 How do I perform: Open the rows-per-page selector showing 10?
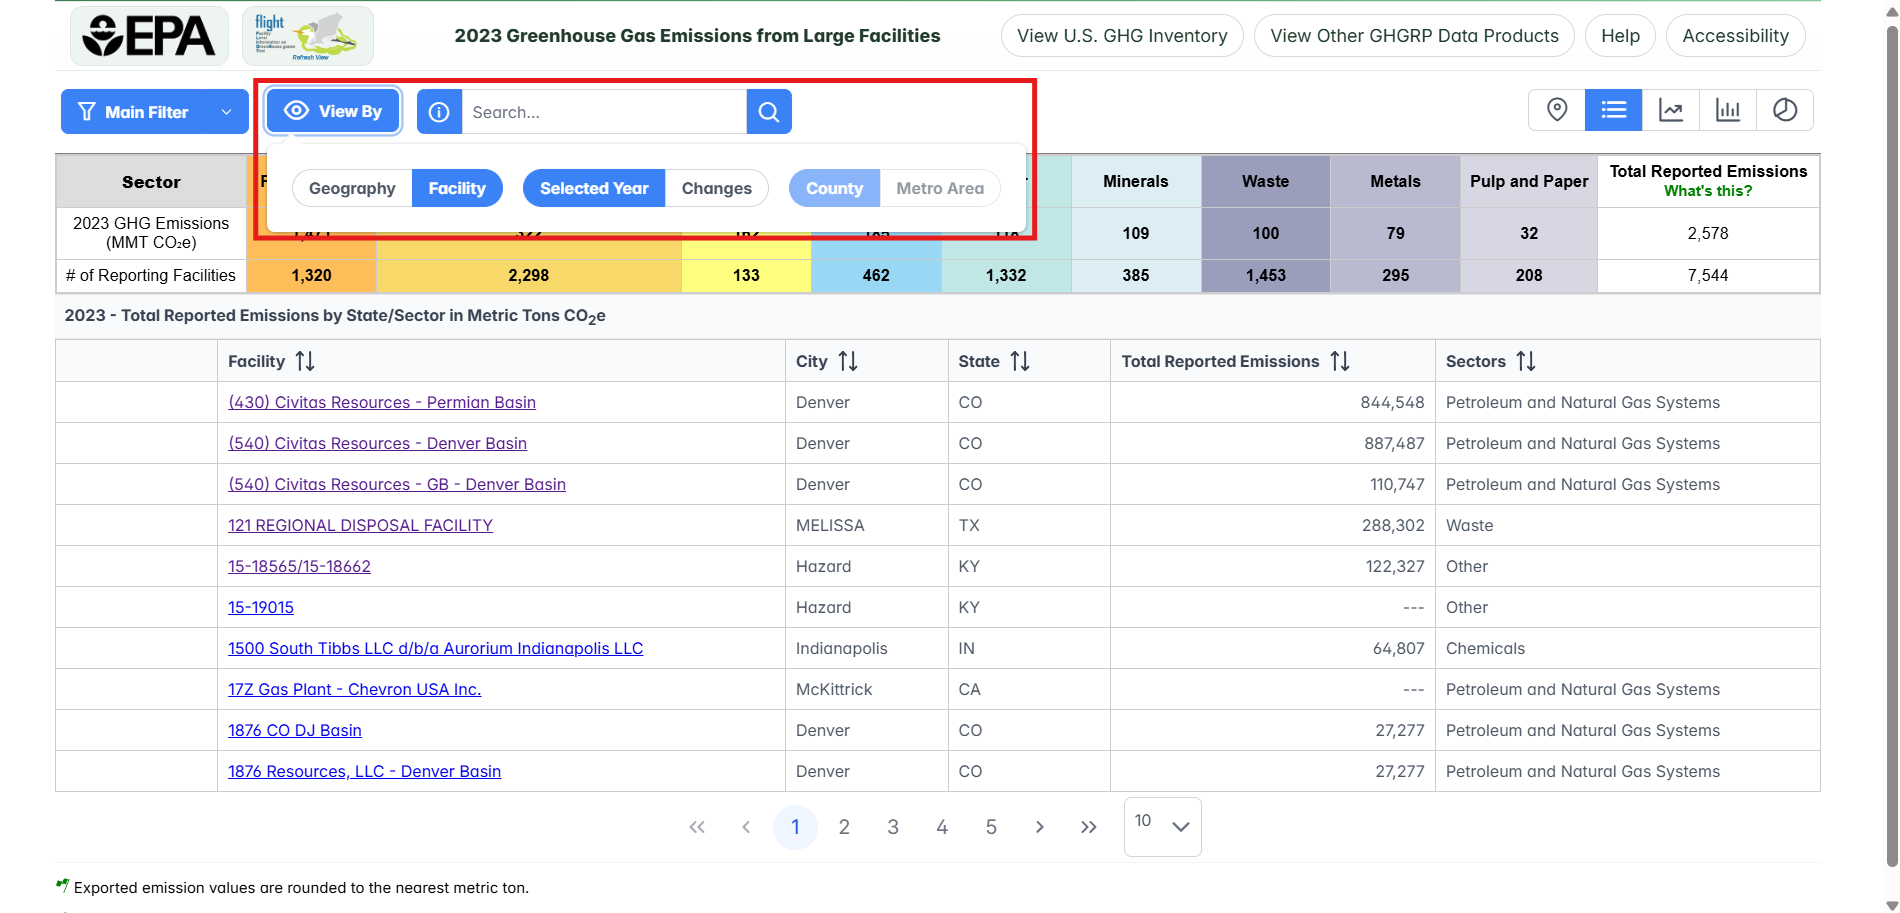[1161, 826]
